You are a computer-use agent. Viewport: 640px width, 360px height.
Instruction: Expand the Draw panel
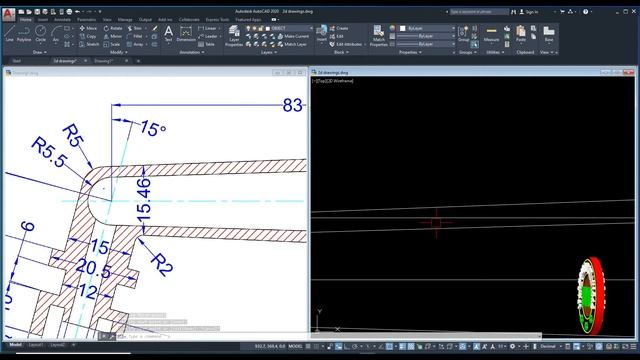point(39,52)
